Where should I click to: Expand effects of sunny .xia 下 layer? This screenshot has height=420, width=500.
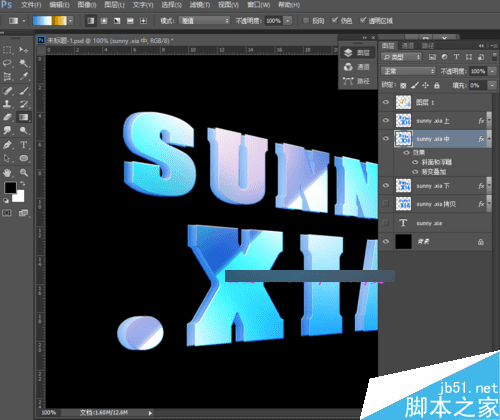(x=489, y=186)
